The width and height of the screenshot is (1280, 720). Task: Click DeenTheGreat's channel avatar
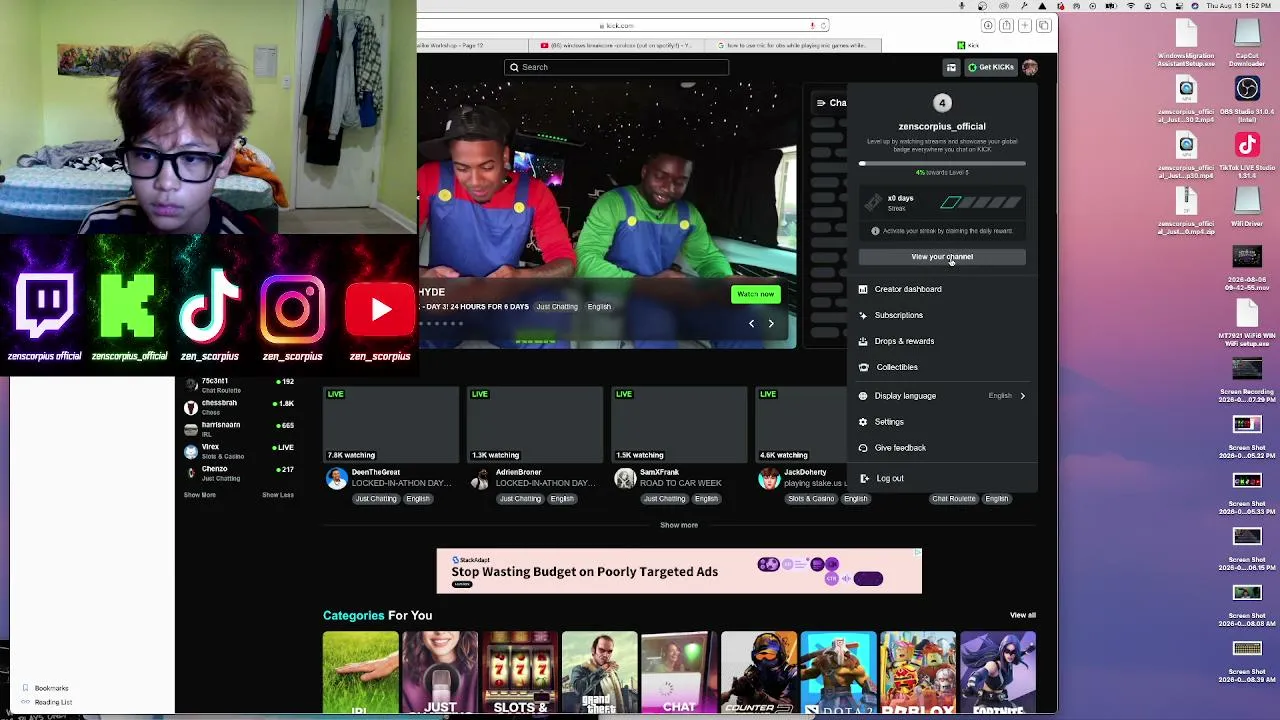(336, 479)
